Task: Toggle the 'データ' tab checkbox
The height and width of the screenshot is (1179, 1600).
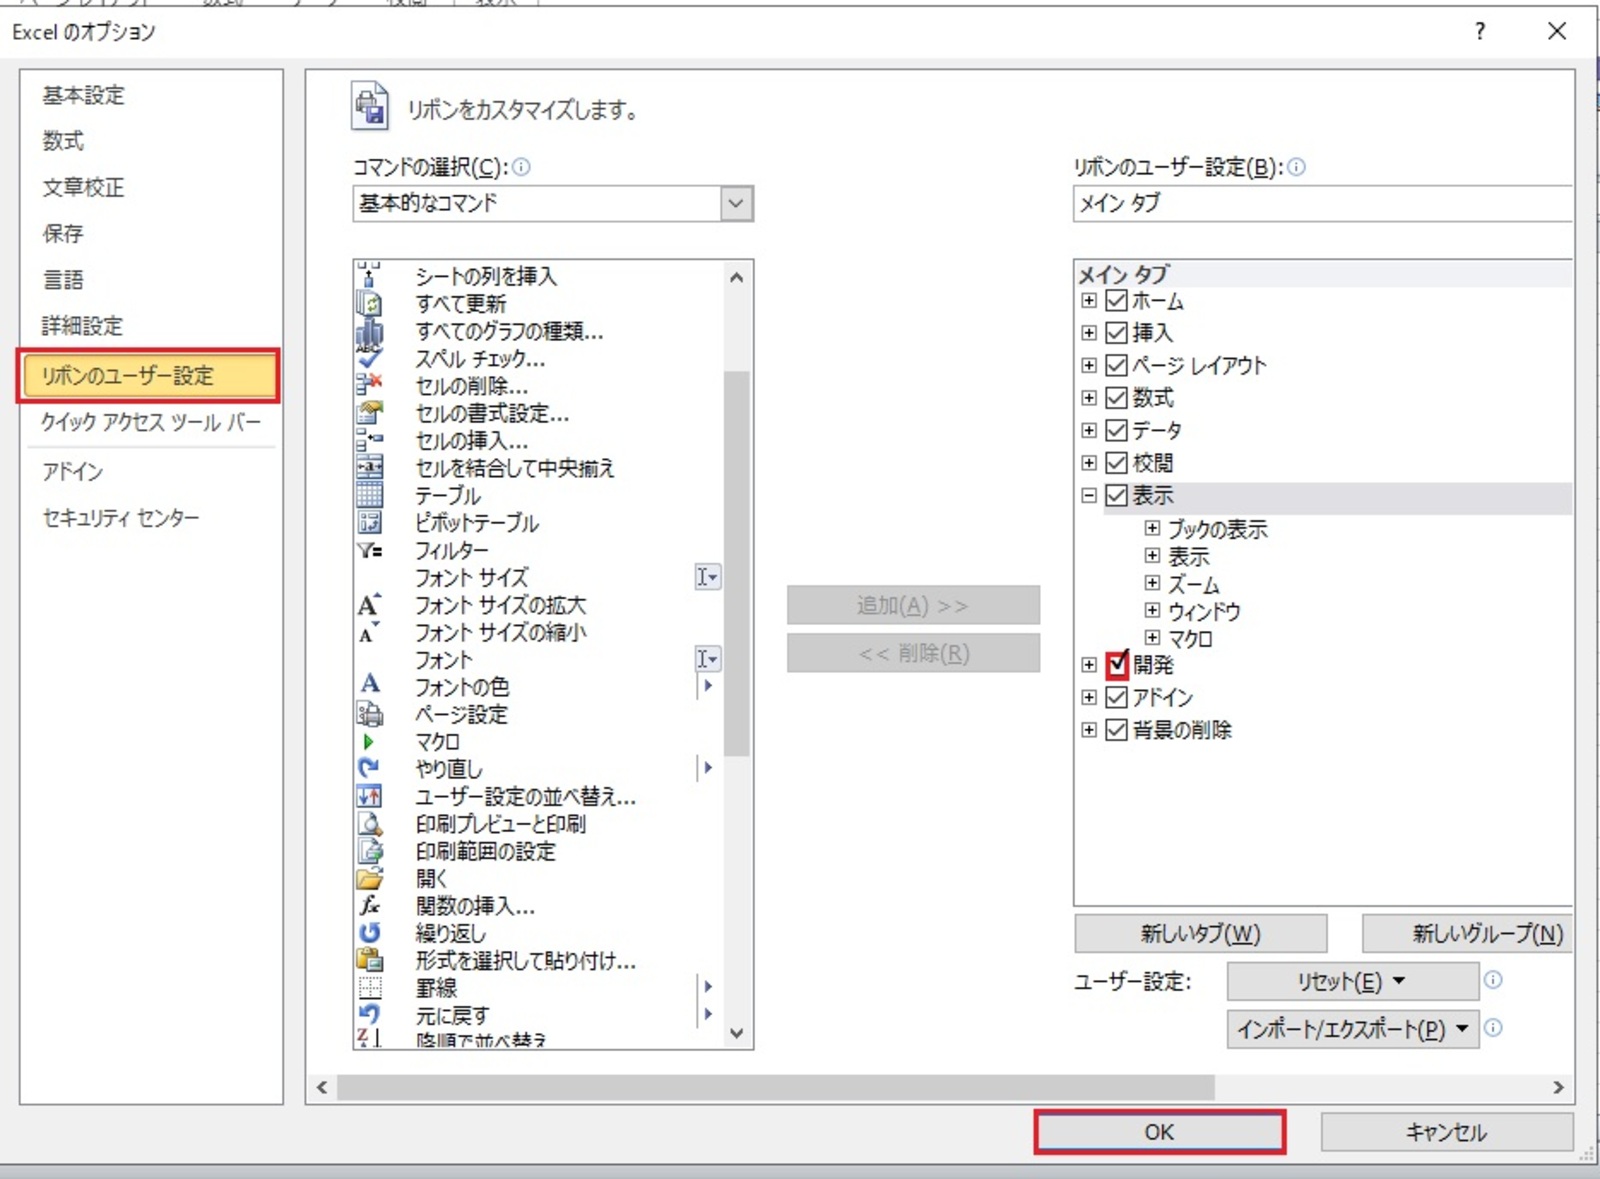Action: click(x=1117, y=430)
